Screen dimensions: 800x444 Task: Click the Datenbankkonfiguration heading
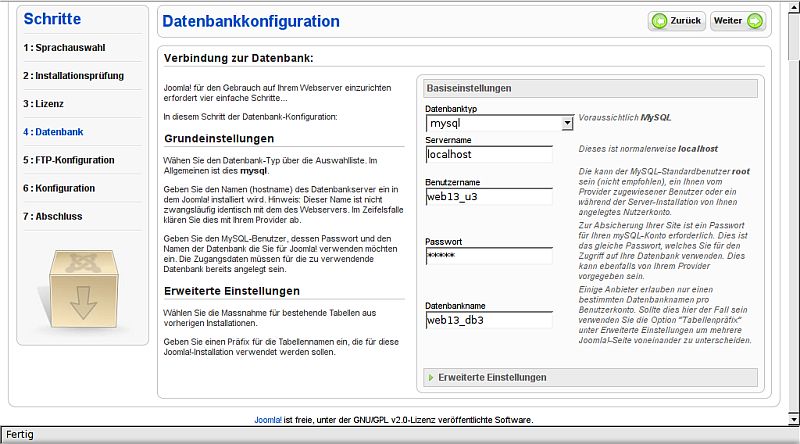click(x=251, y=21)
